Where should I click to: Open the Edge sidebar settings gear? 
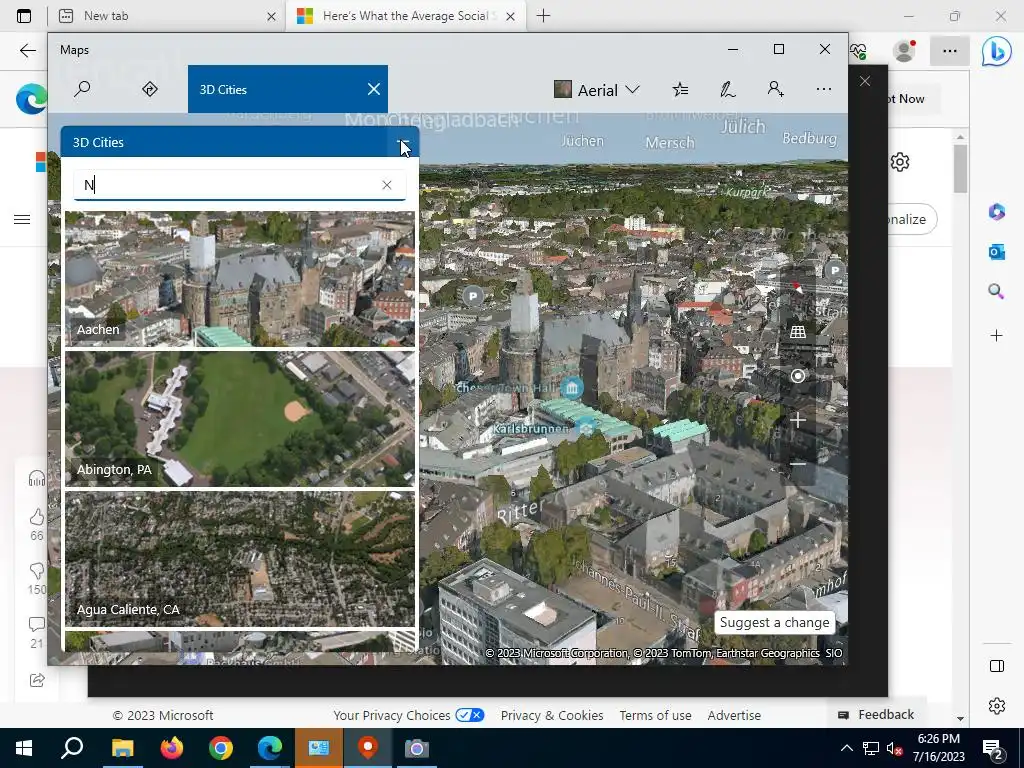(997, 706)
